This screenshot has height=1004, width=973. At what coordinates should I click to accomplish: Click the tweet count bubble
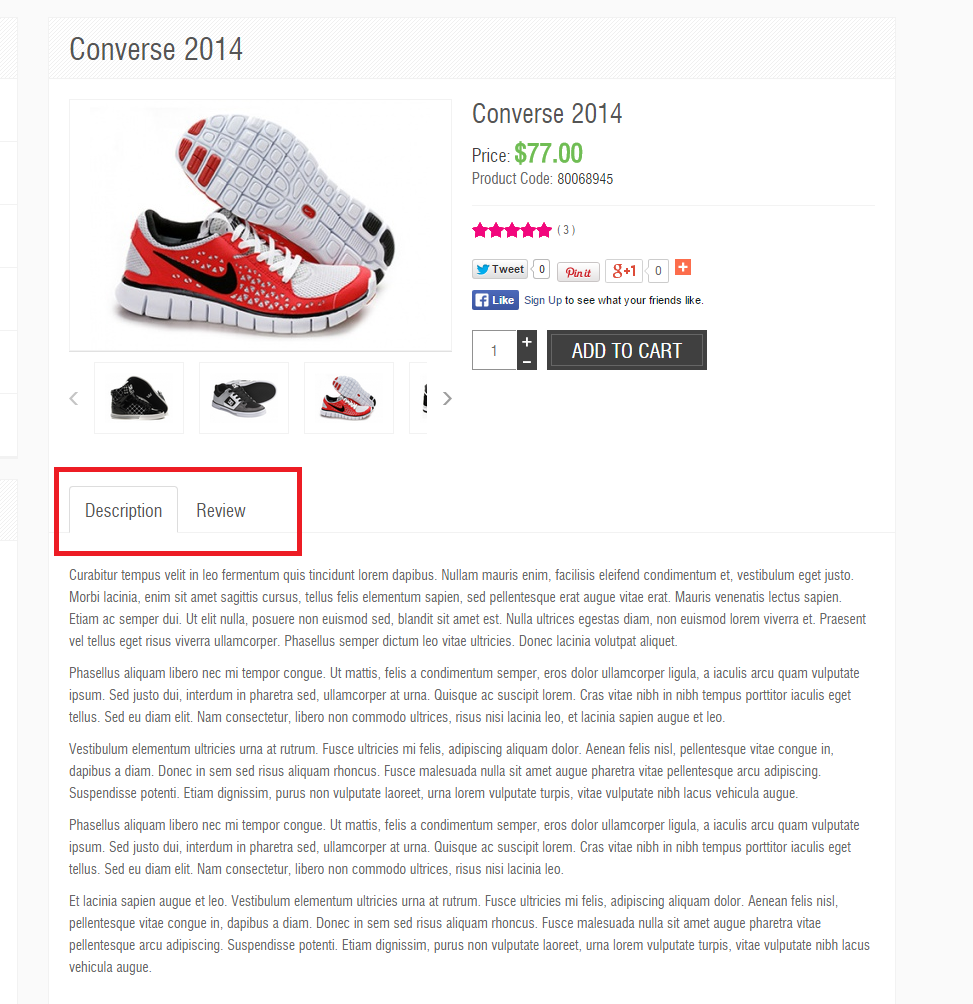541,270
